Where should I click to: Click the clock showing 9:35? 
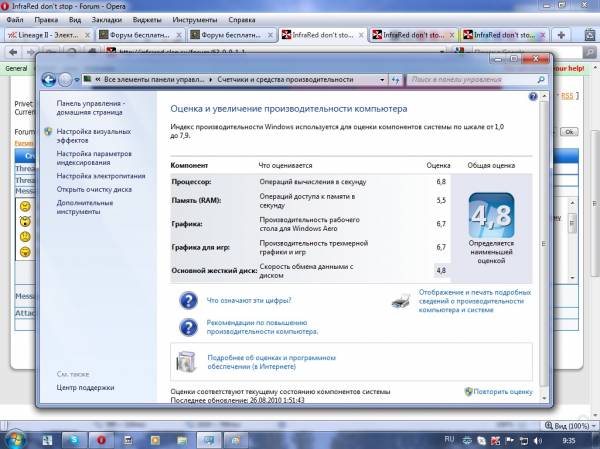coord(571,440)
